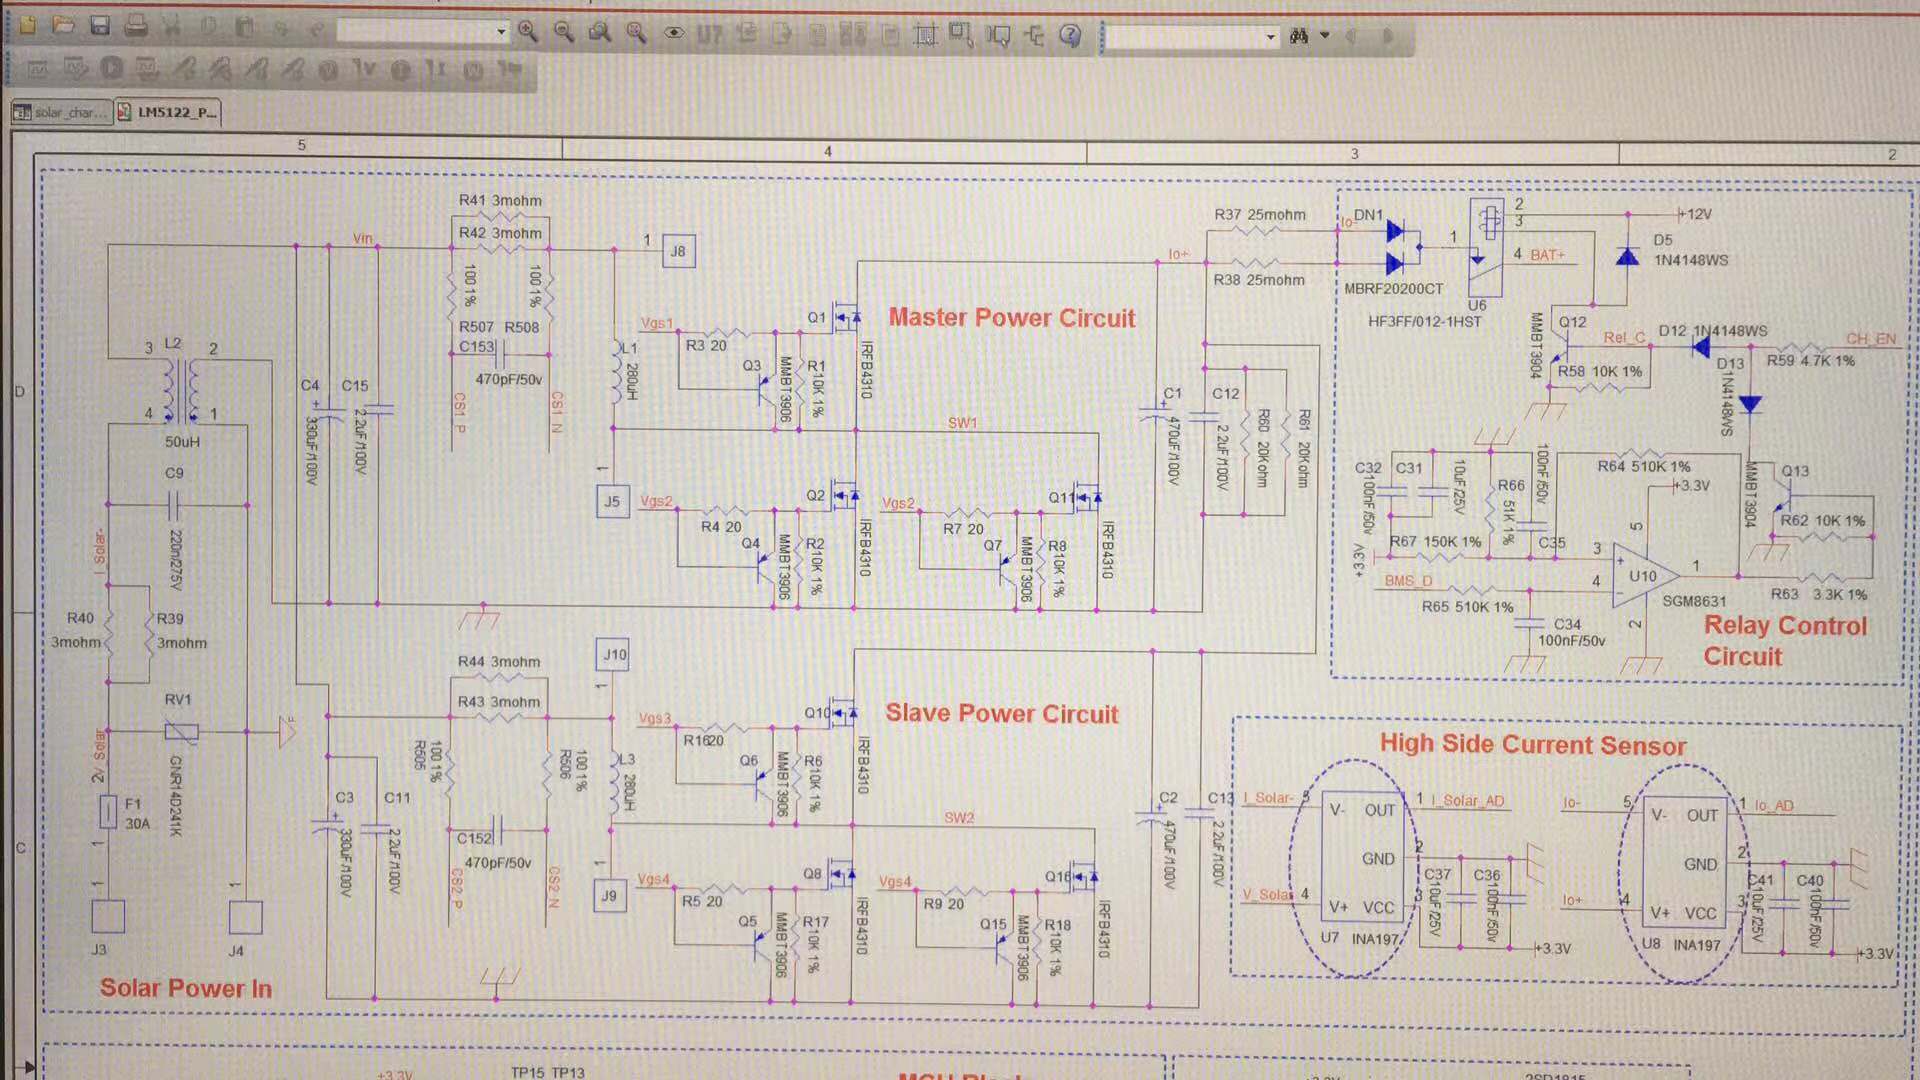Open the Help question mark icon

[1070, 36]
